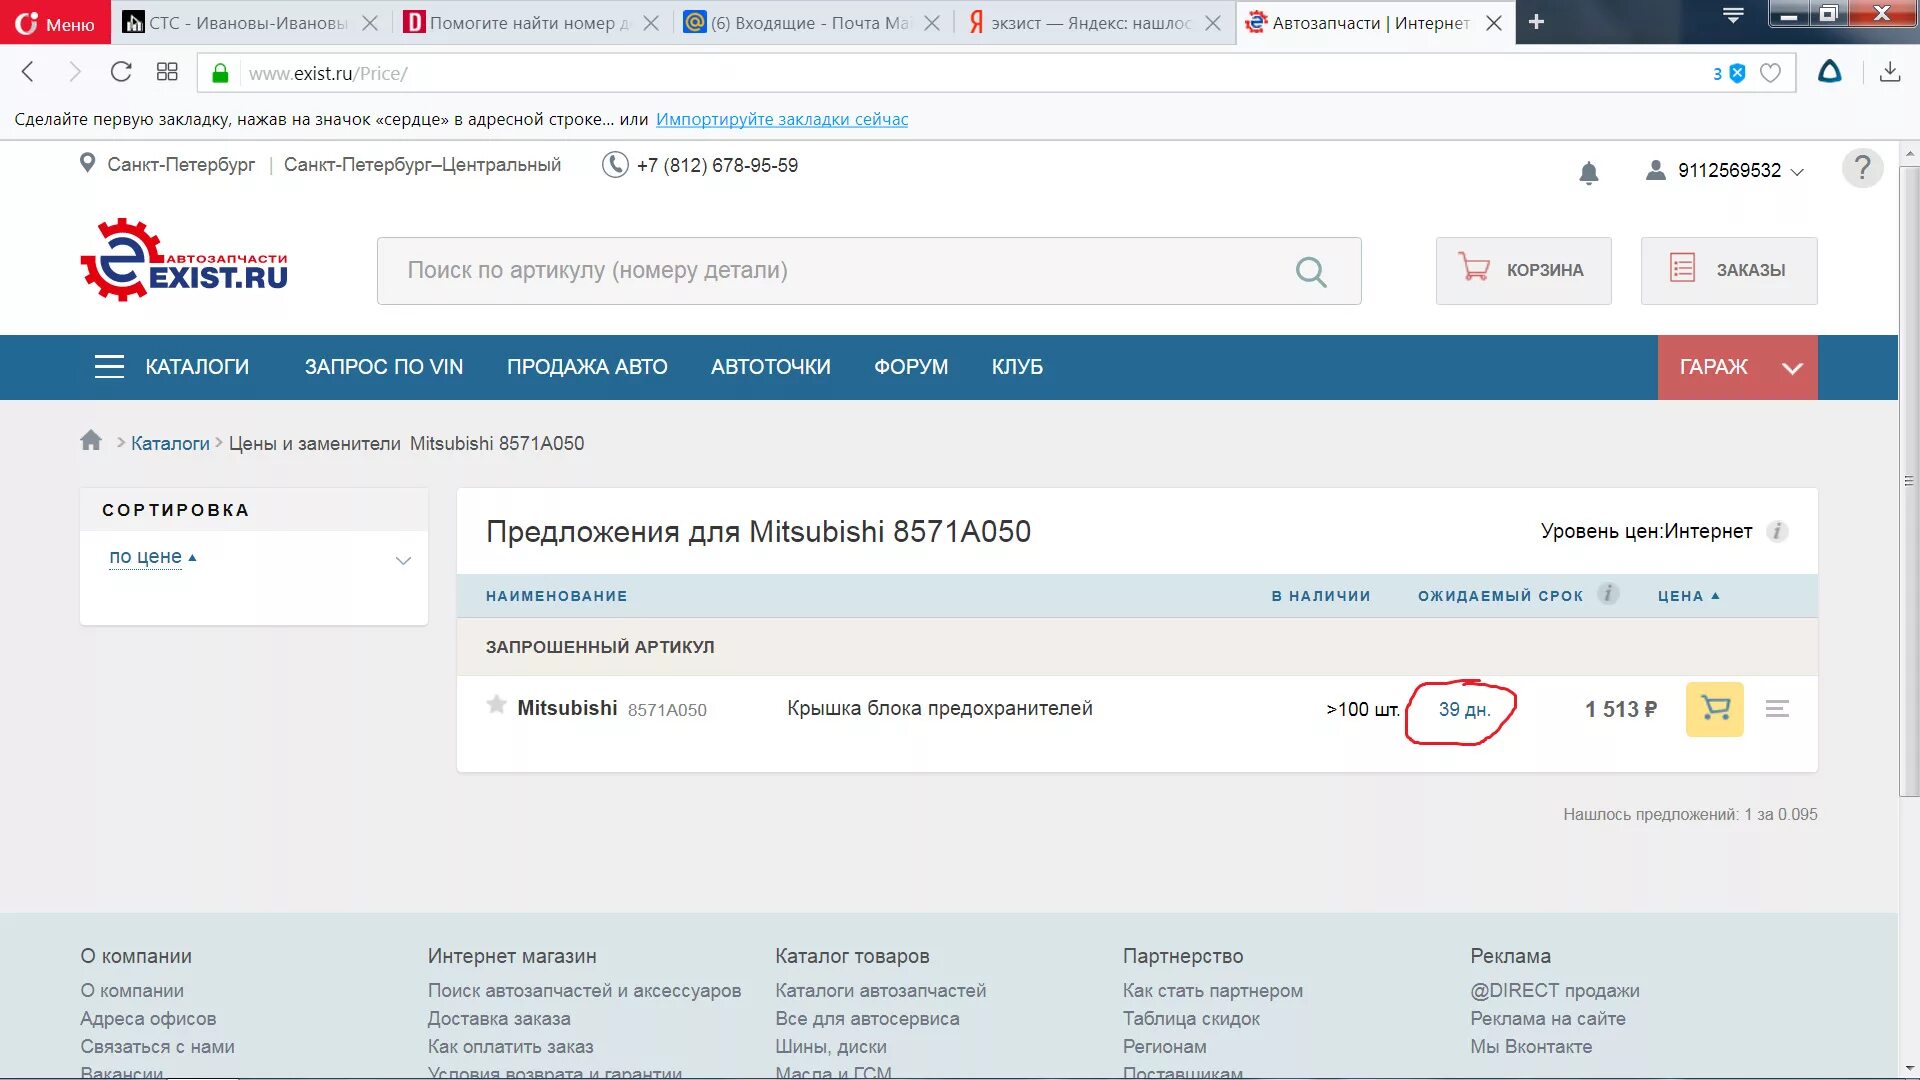Open the help question mark
Image resolution: width=1920 pixels, height=1080 pixels.
coord(1862,168)
